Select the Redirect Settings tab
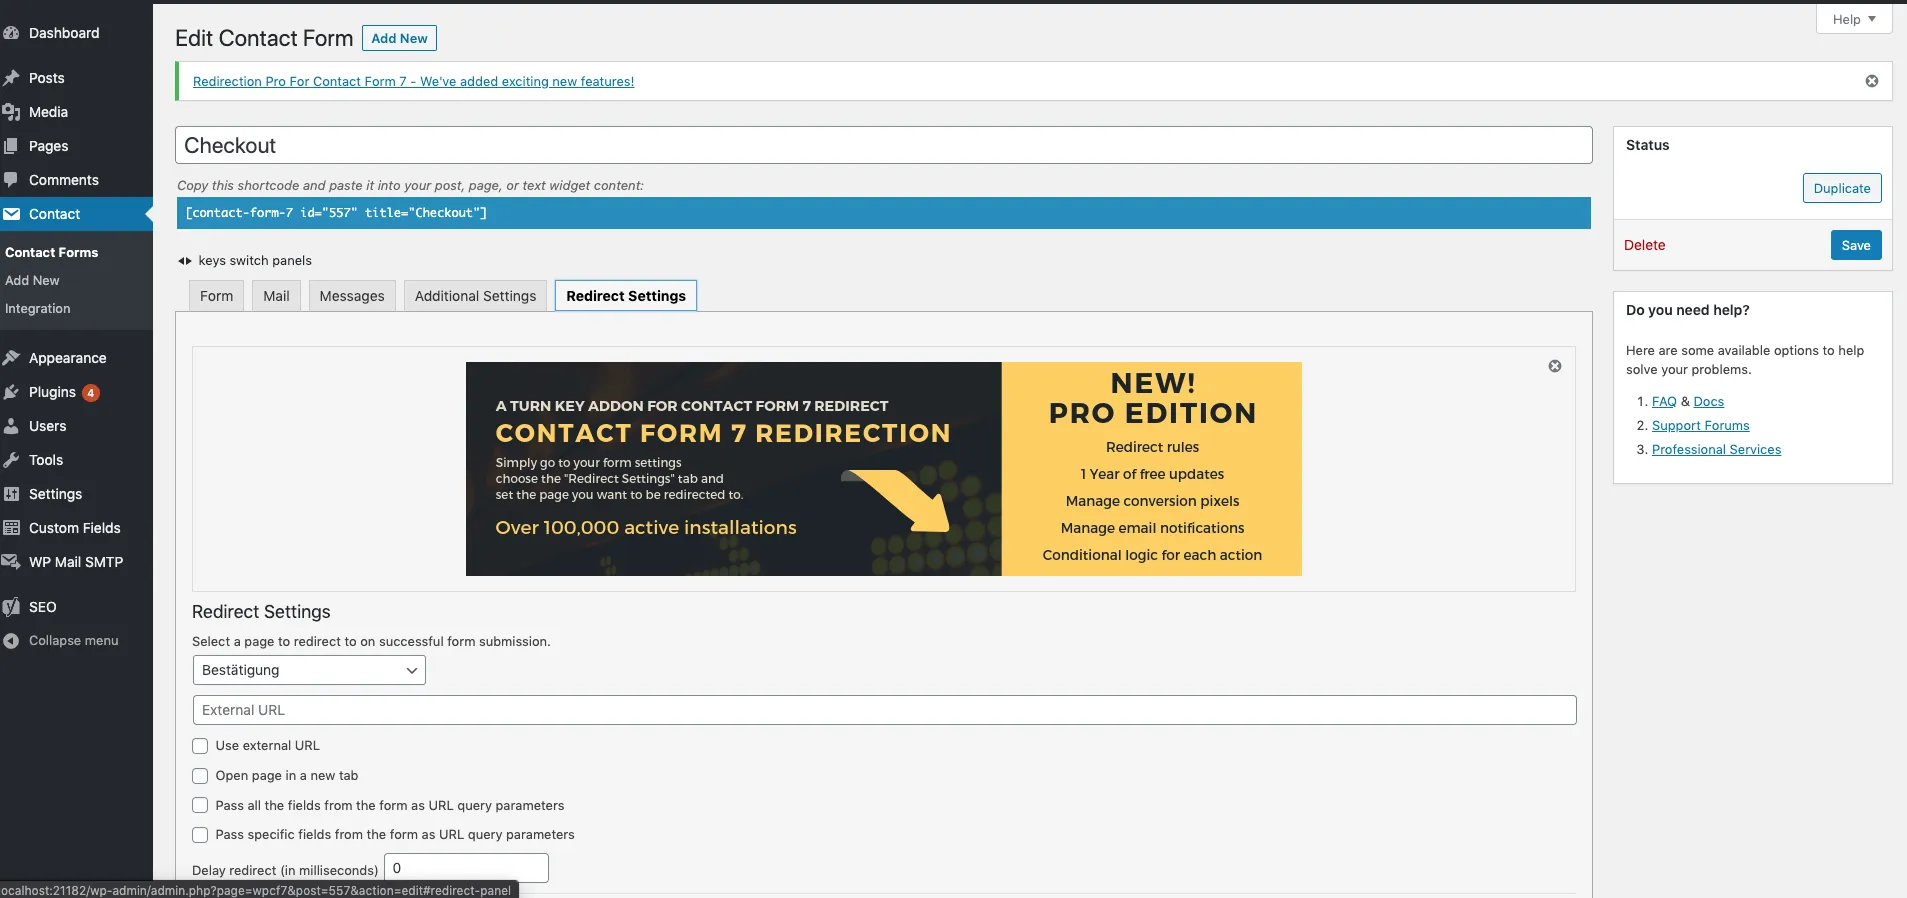This screenshot has height=898, width=1907. (626, 296)
